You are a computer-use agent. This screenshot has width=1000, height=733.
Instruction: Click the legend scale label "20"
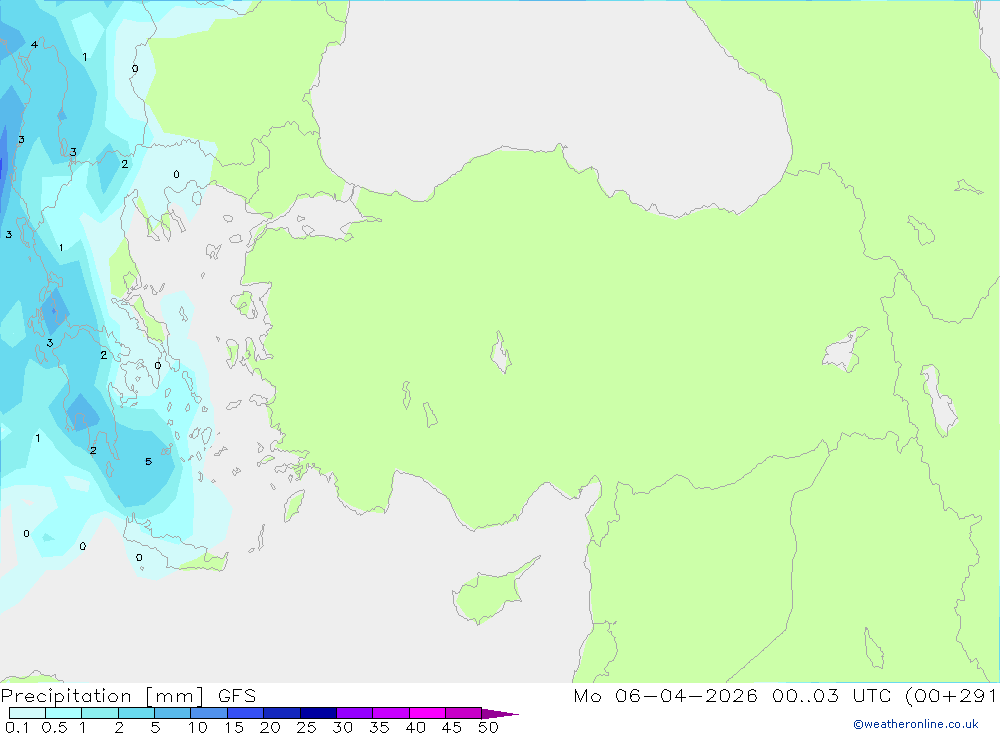tap(270, 727)
